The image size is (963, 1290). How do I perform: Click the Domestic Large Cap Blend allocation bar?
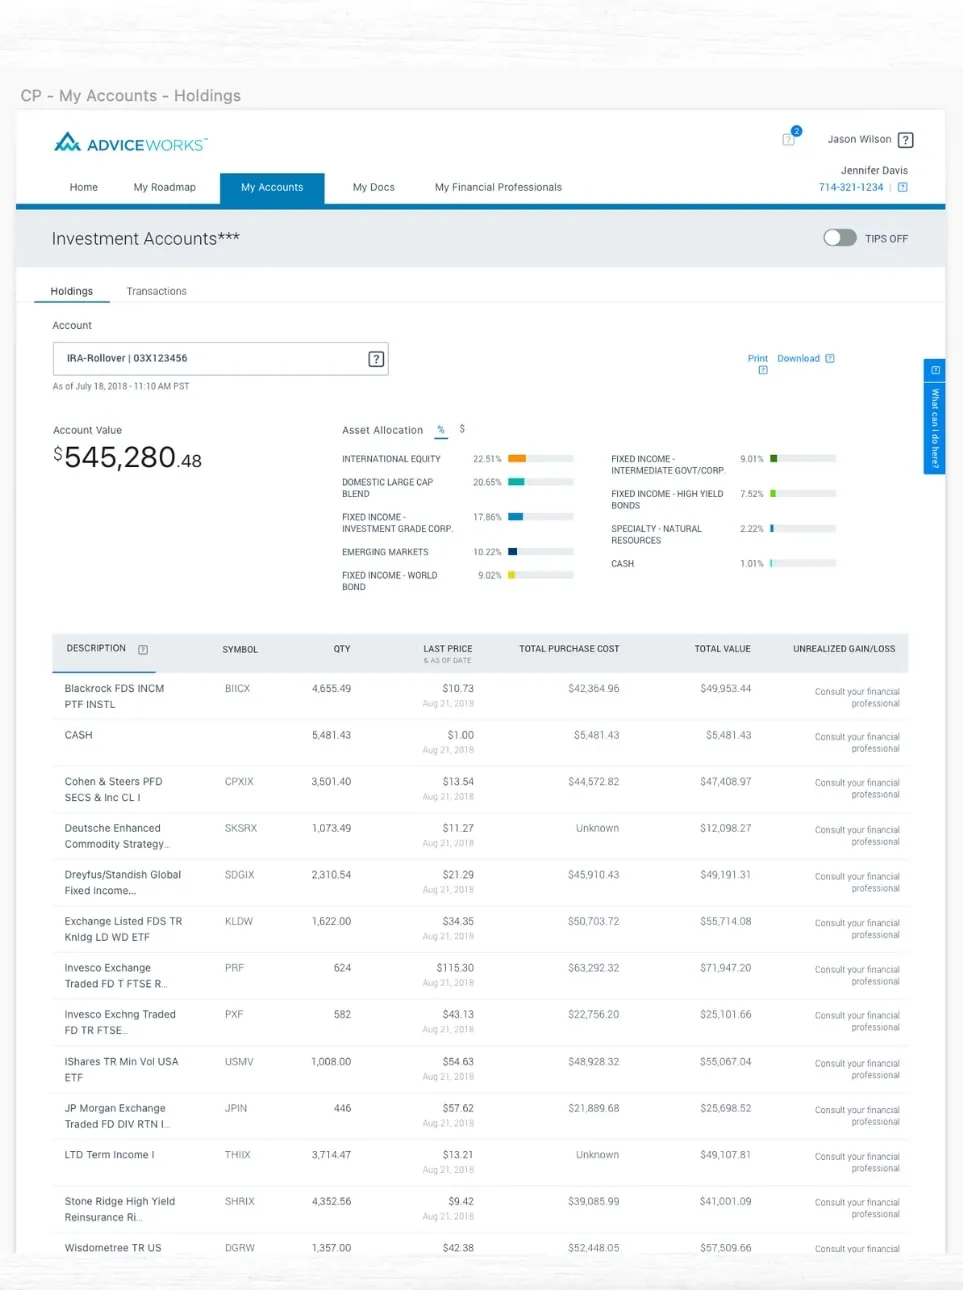[x=540, y=482]
